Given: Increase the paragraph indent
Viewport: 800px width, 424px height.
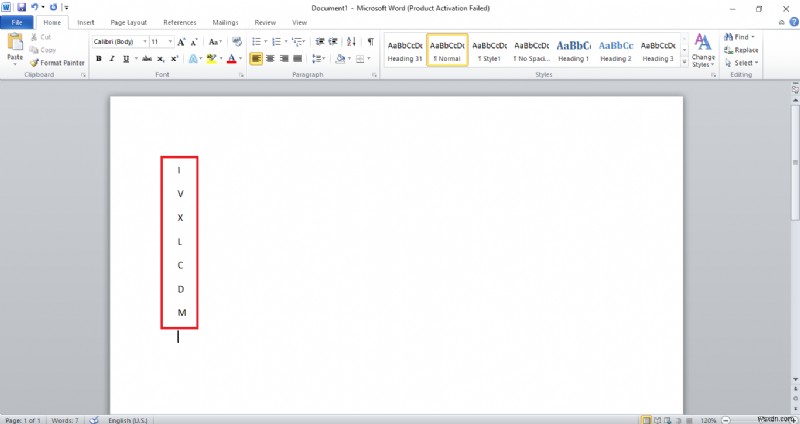Looking at the screenshot, I should 333,42.
